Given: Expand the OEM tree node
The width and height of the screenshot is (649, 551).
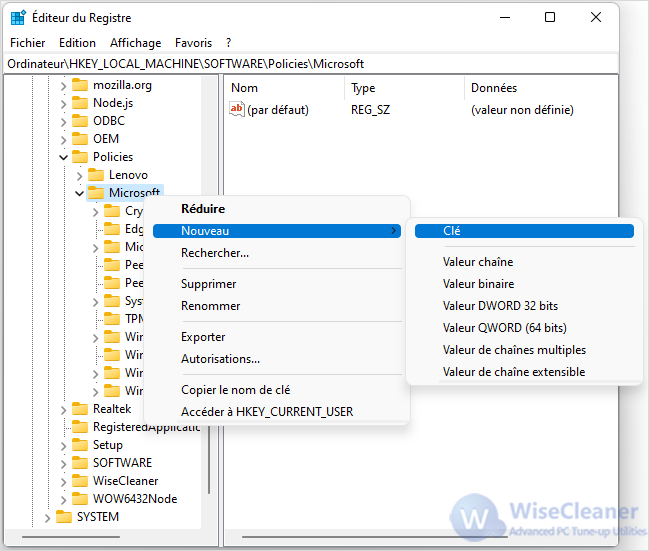Looking at the screenshot, I should click(63, 140).
